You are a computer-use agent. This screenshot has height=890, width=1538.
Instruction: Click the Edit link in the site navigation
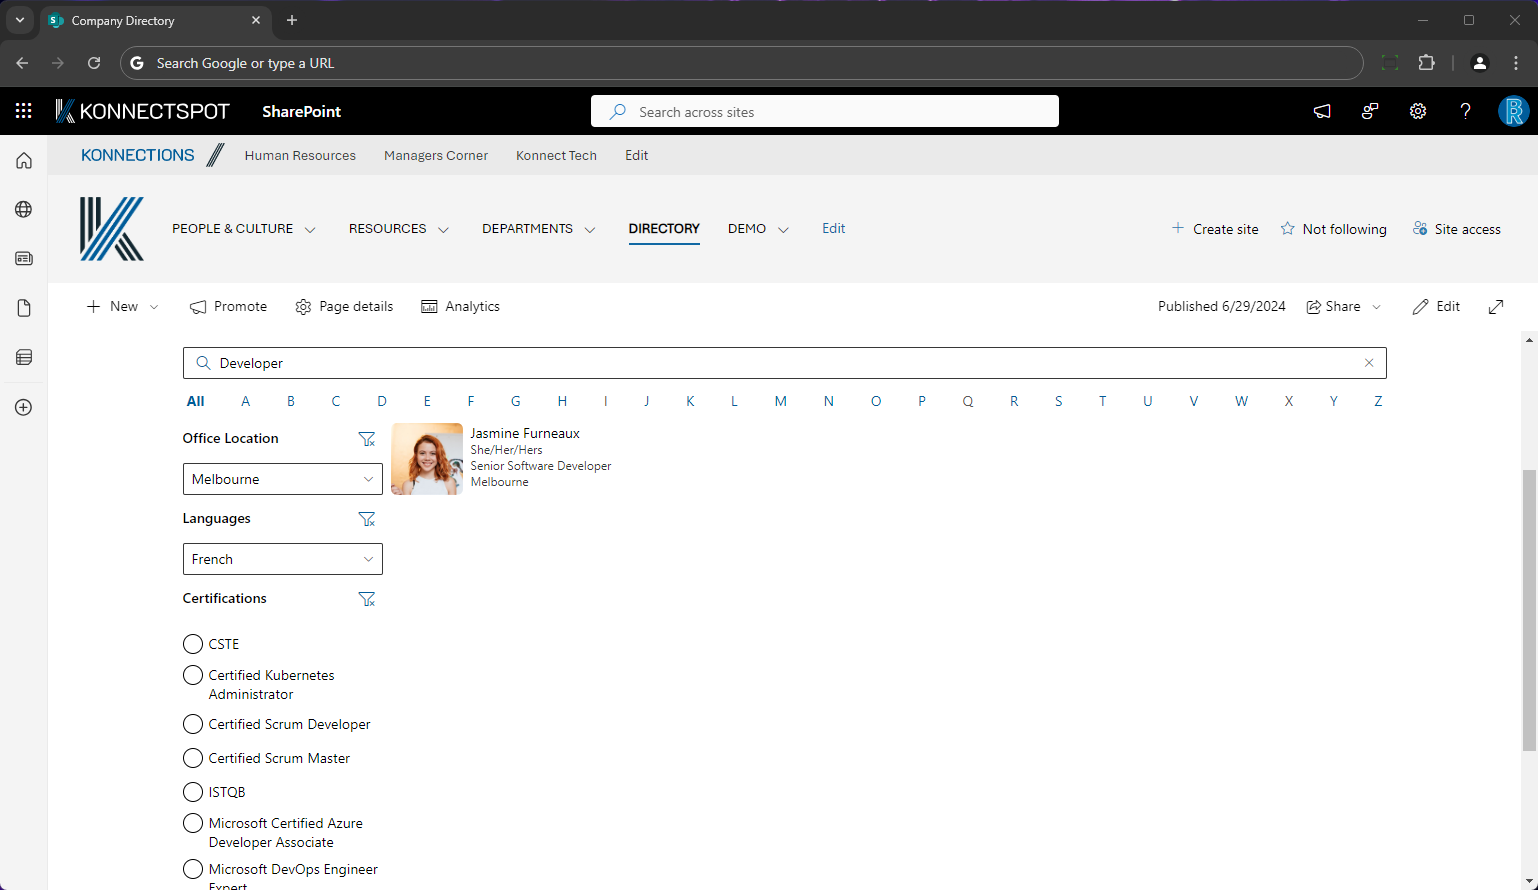834,229
